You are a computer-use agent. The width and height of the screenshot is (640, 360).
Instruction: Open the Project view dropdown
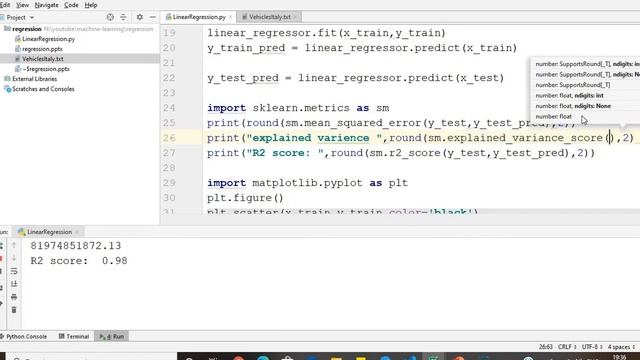[32, 18]
